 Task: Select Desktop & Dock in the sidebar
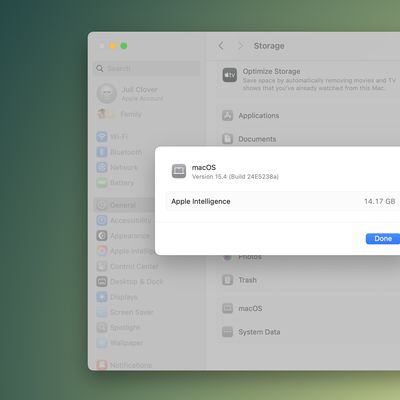coord(137,282)
